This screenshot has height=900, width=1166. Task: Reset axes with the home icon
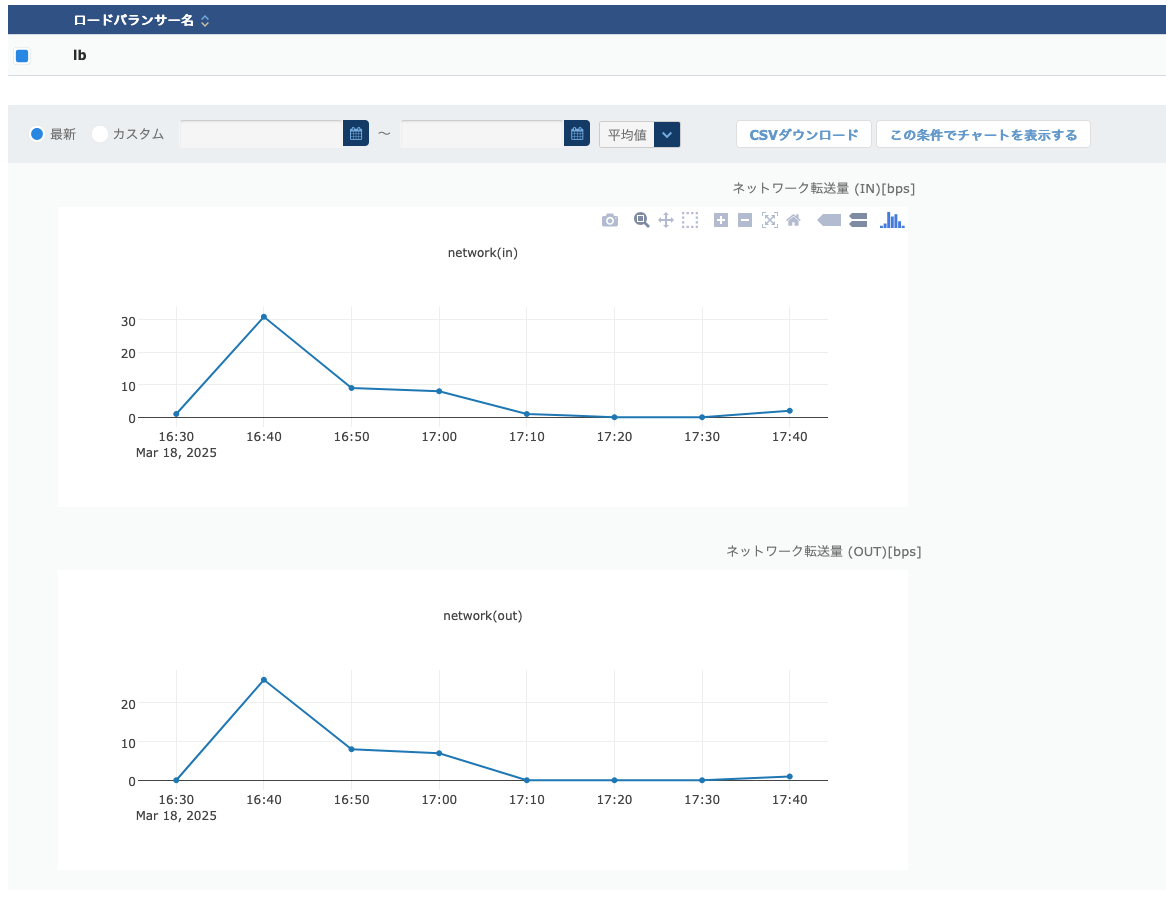point(793,220)
